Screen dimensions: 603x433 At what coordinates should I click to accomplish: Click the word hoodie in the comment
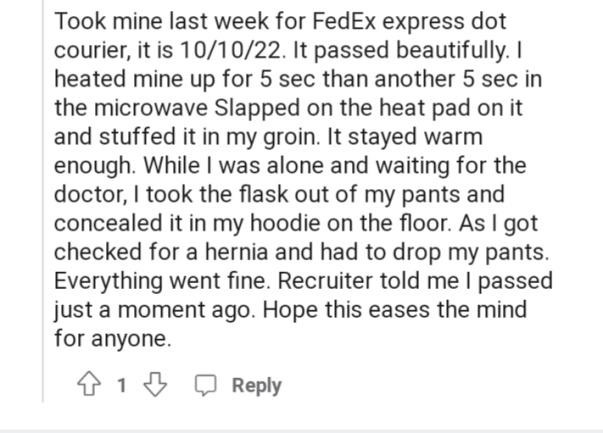click(x=285, y=223)
